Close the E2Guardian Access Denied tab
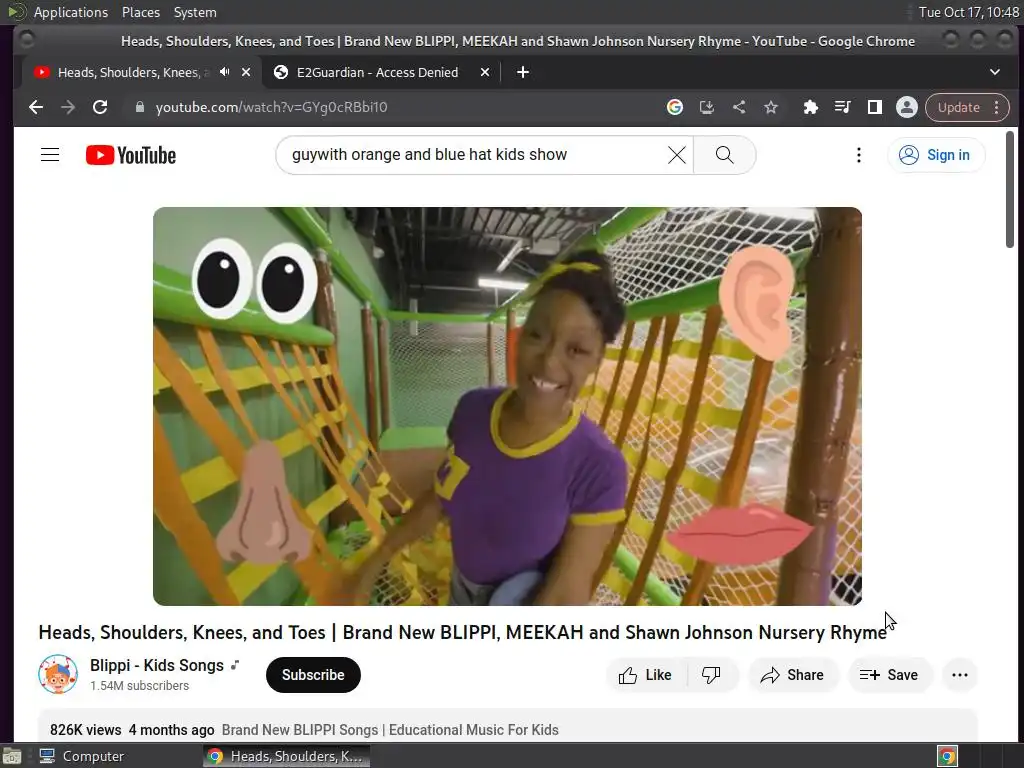This screenshot has width=1024, height=768. pos(485,72)
